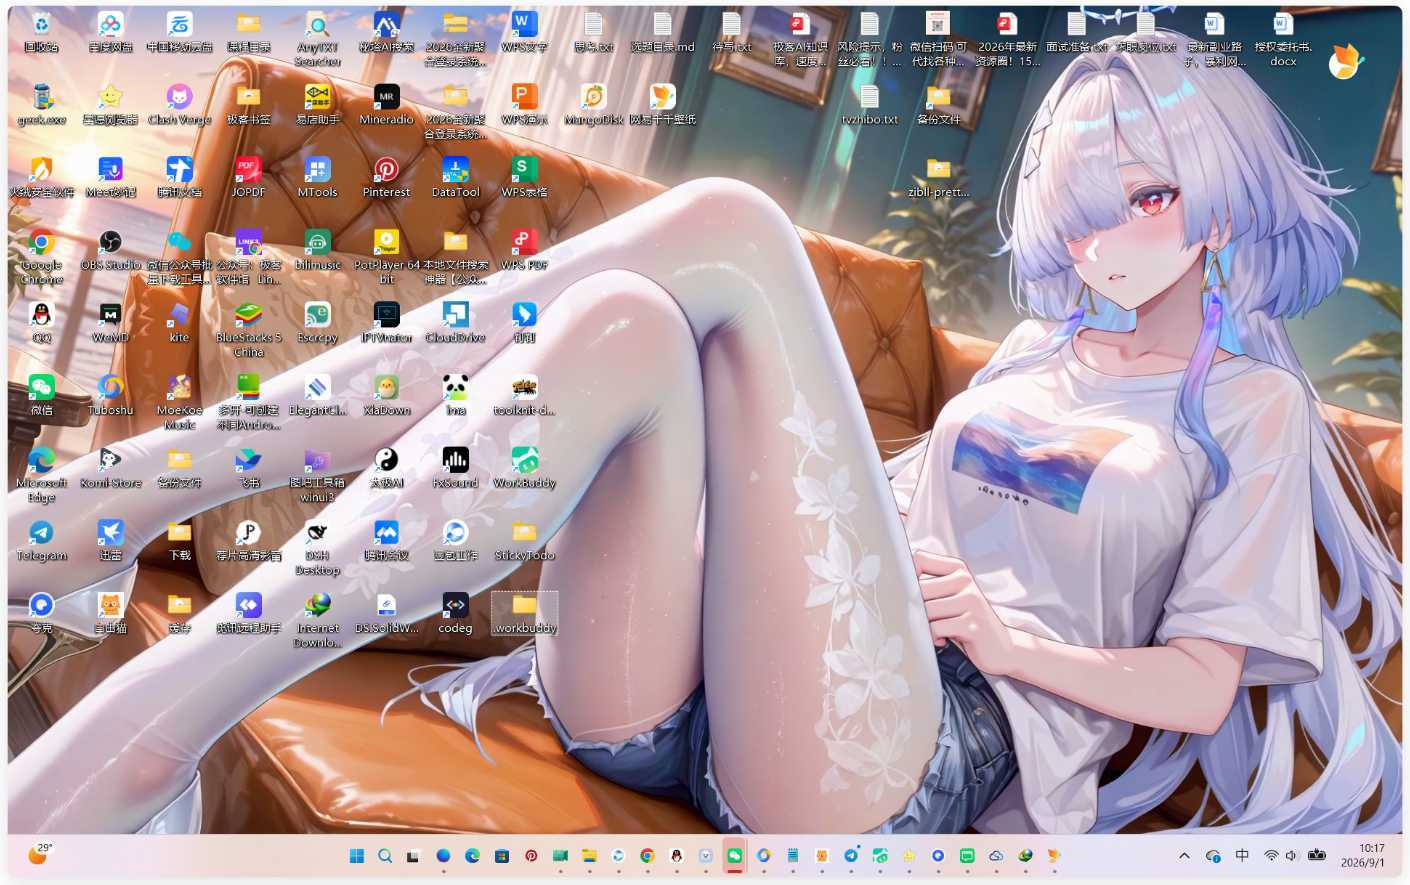Open taskbar Search magnifier
1410x885 pixels.
385,856
